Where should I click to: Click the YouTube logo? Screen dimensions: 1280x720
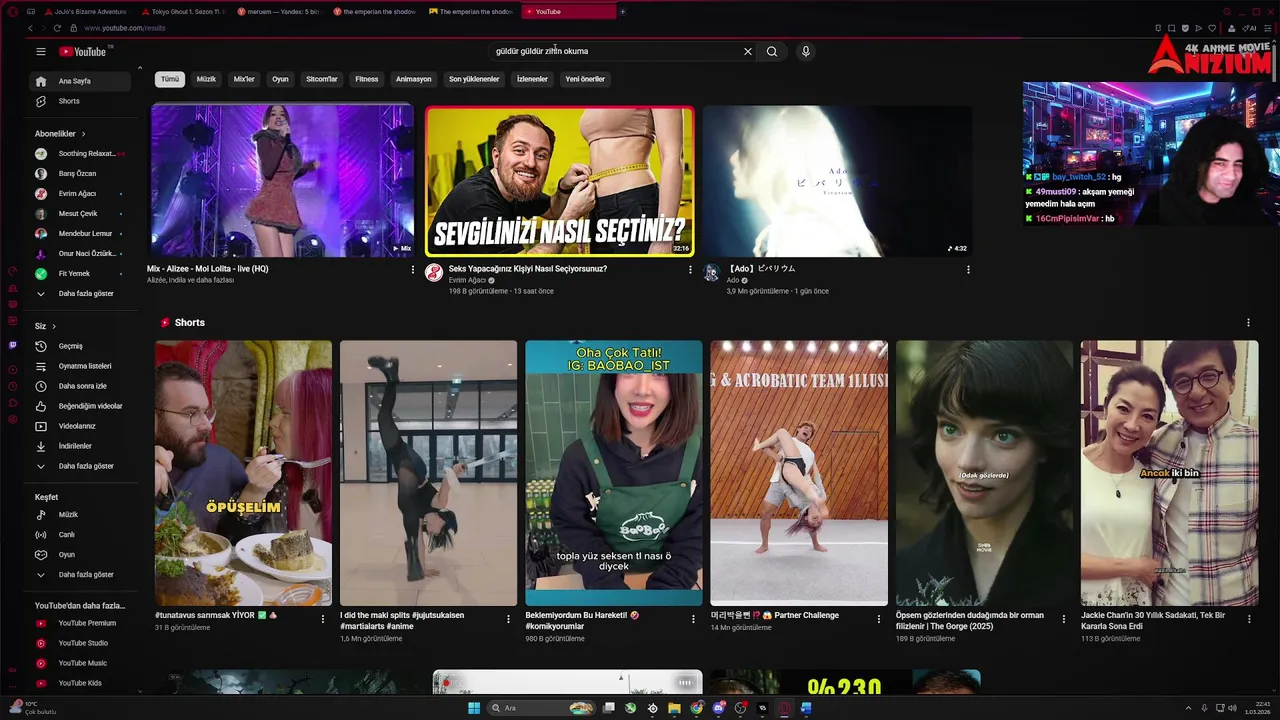[83, 51]
